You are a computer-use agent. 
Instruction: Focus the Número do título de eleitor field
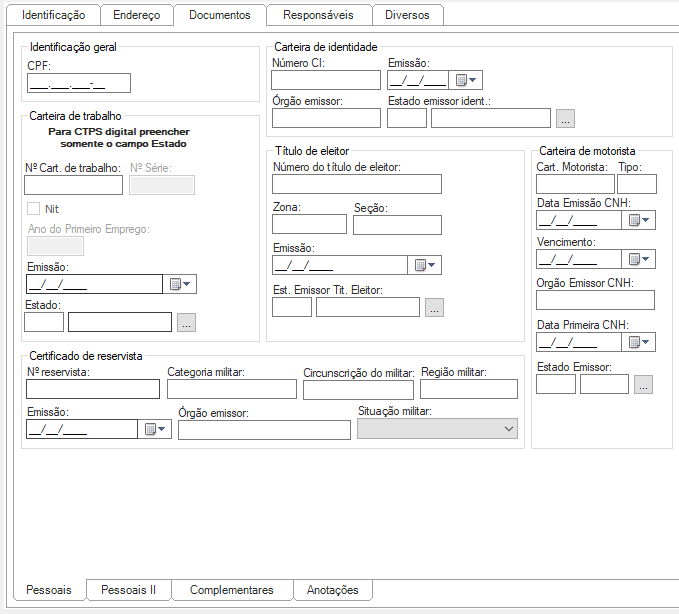pyautogui.click(x=356, y=184)
